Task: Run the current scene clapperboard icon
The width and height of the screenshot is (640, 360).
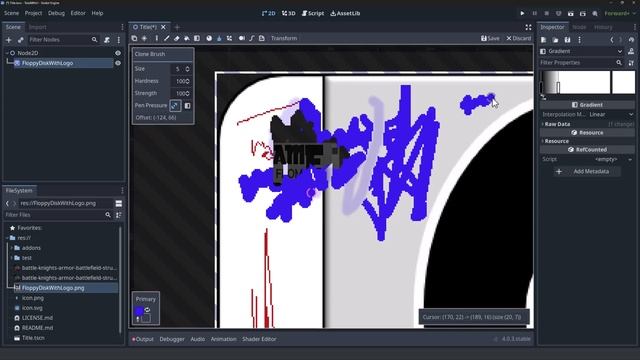Action: [571, 13]
